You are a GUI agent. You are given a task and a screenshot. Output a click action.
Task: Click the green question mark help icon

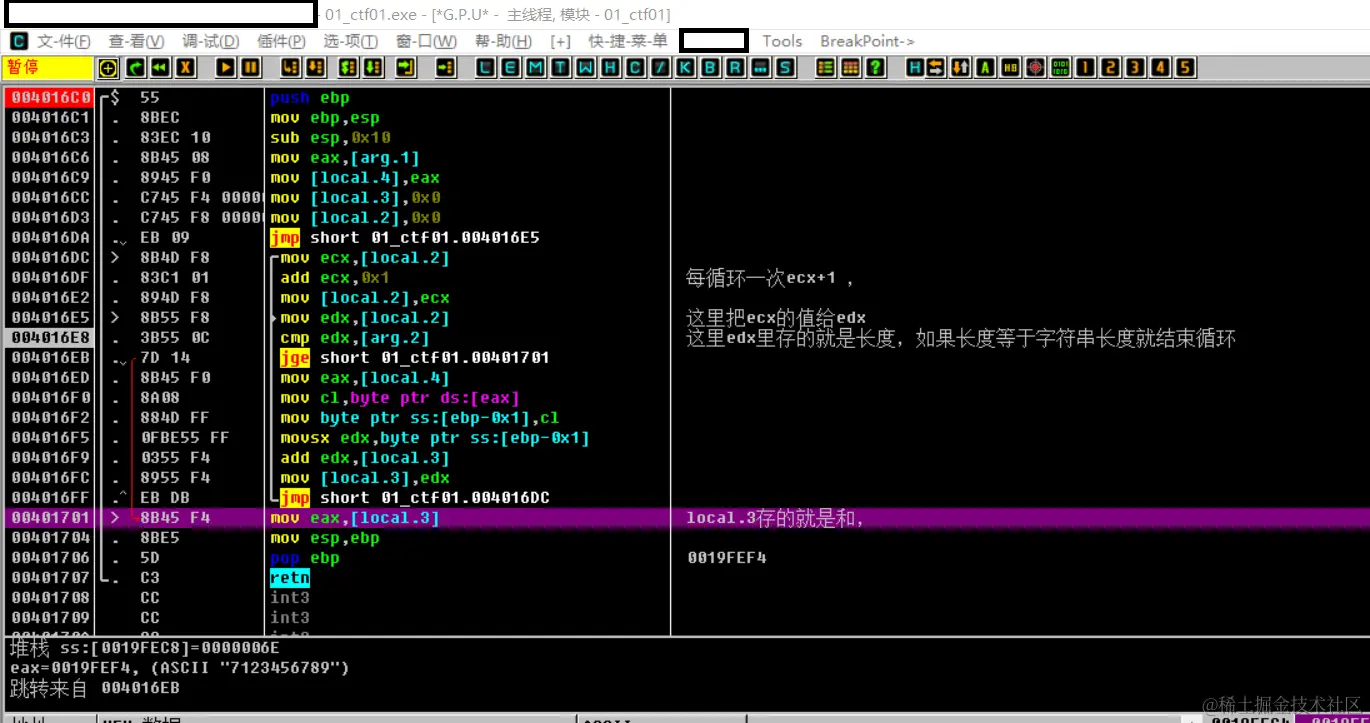tap(877, 68)
